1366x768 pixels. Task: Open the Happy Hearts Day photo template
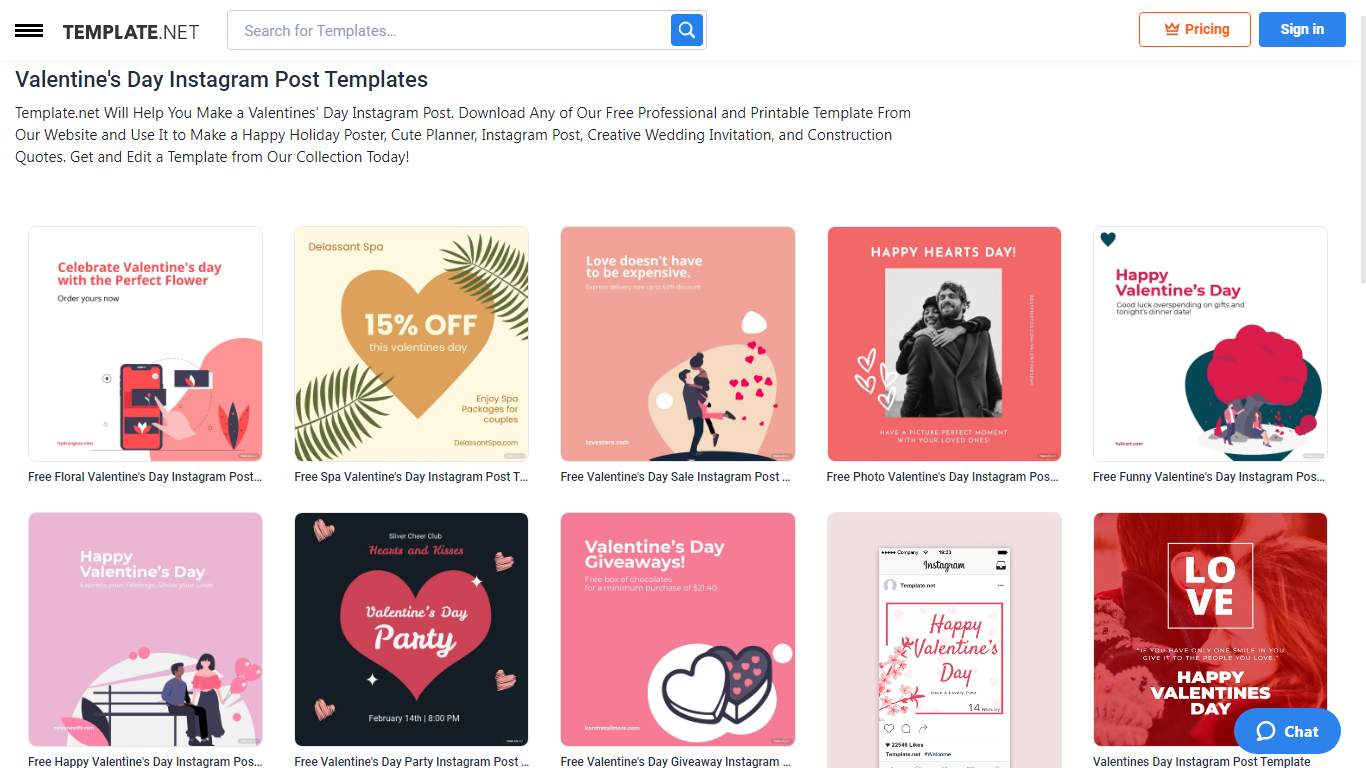click(x=944, y=344)
